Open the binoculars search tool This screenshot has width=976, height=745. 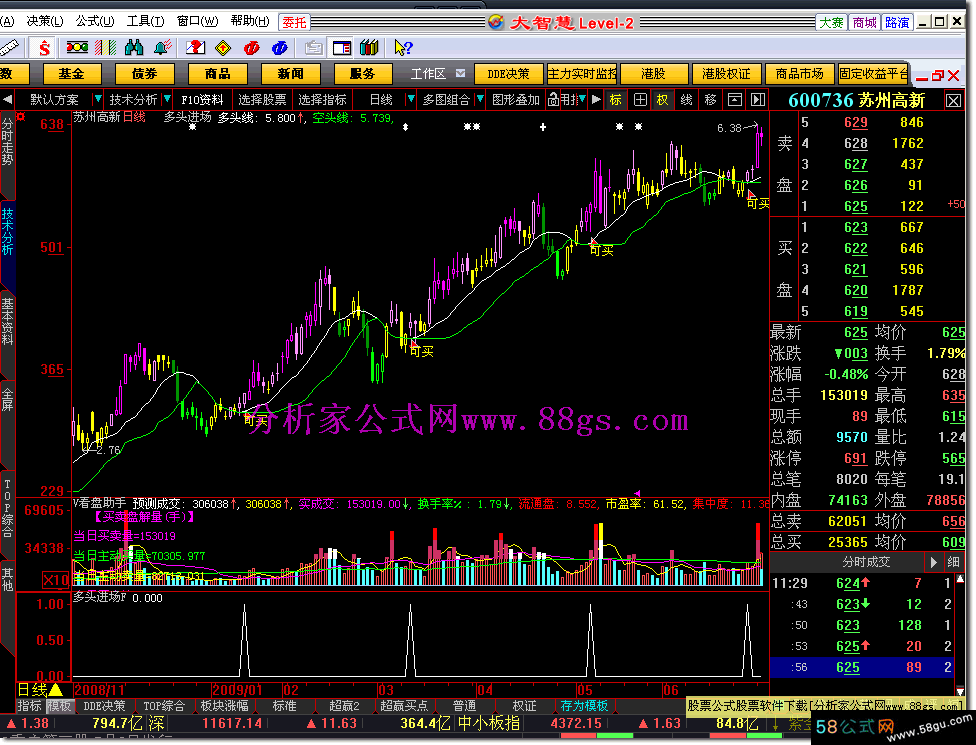pos(134,47)
